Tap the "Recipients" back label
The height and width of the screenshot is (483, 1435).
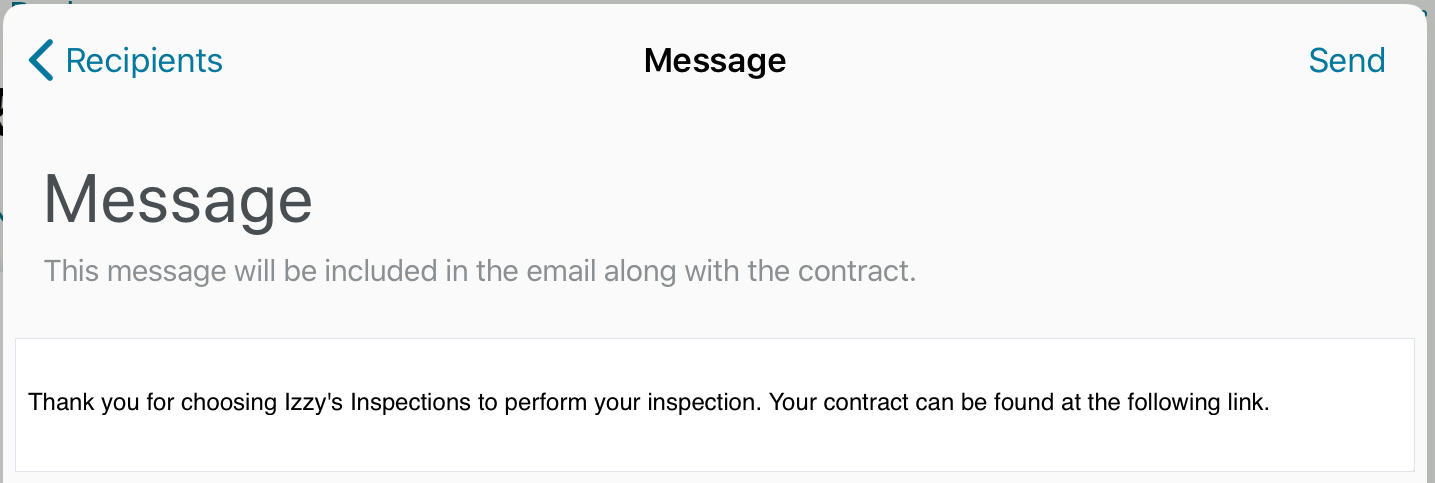point(144,61)
